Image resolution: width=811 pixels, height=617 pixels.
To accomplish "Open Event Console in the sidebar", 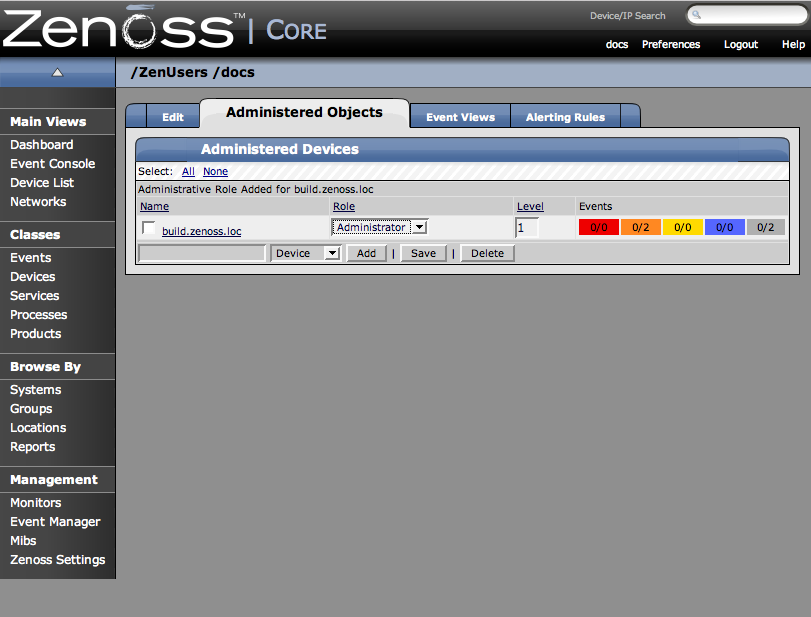I will tap(52, 164).
